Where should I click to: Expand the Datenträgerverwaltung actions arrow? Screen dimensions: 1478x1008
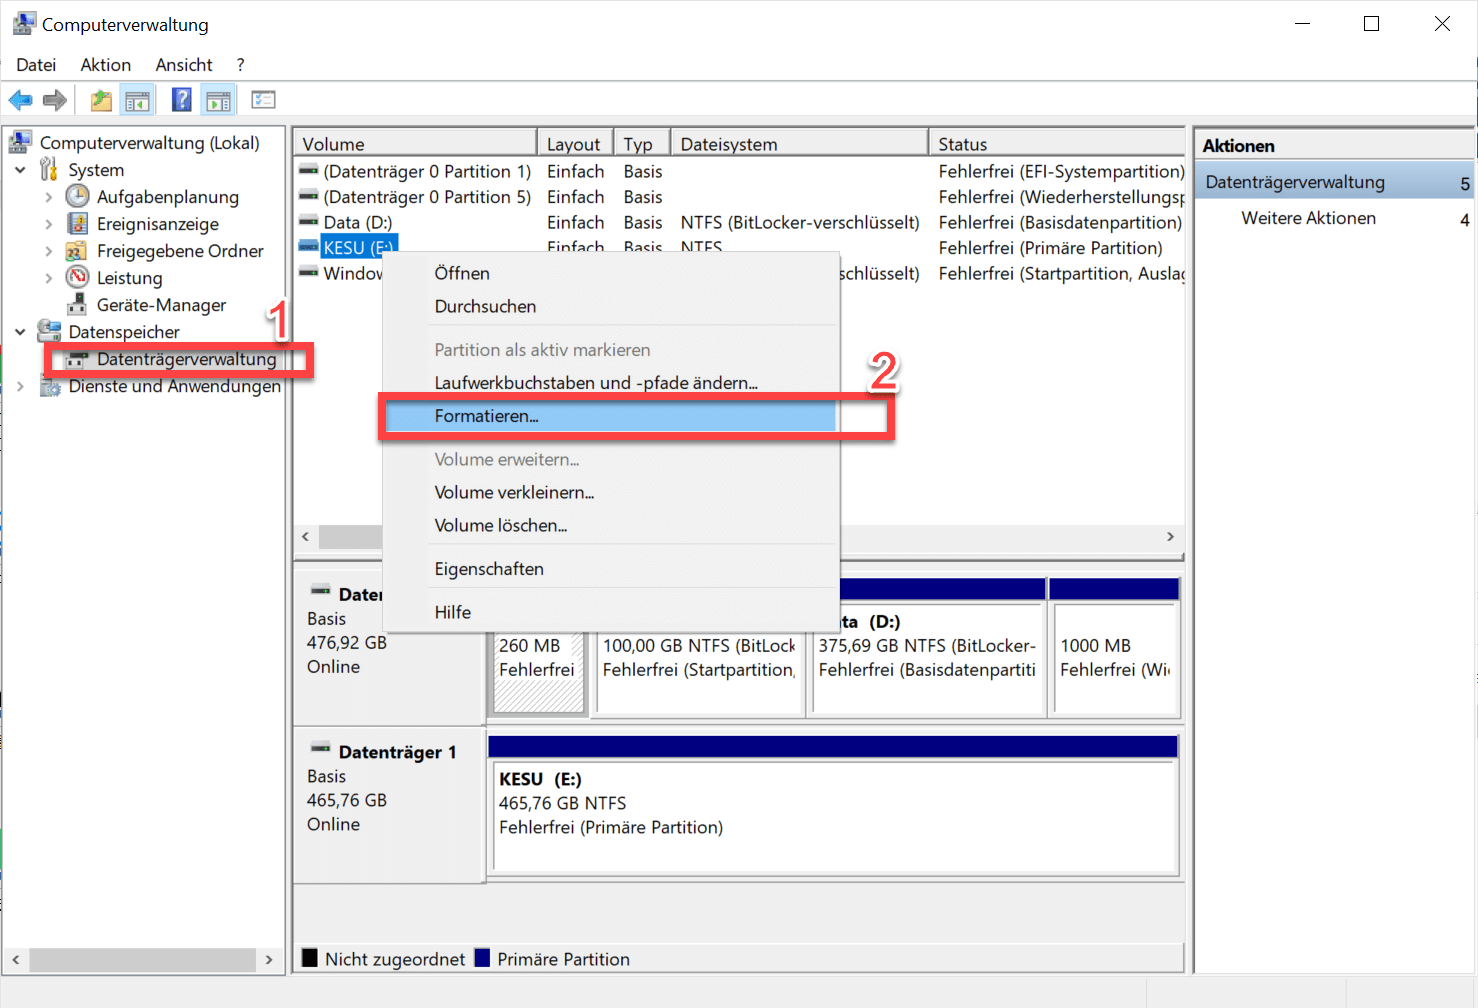(1465, 183)
